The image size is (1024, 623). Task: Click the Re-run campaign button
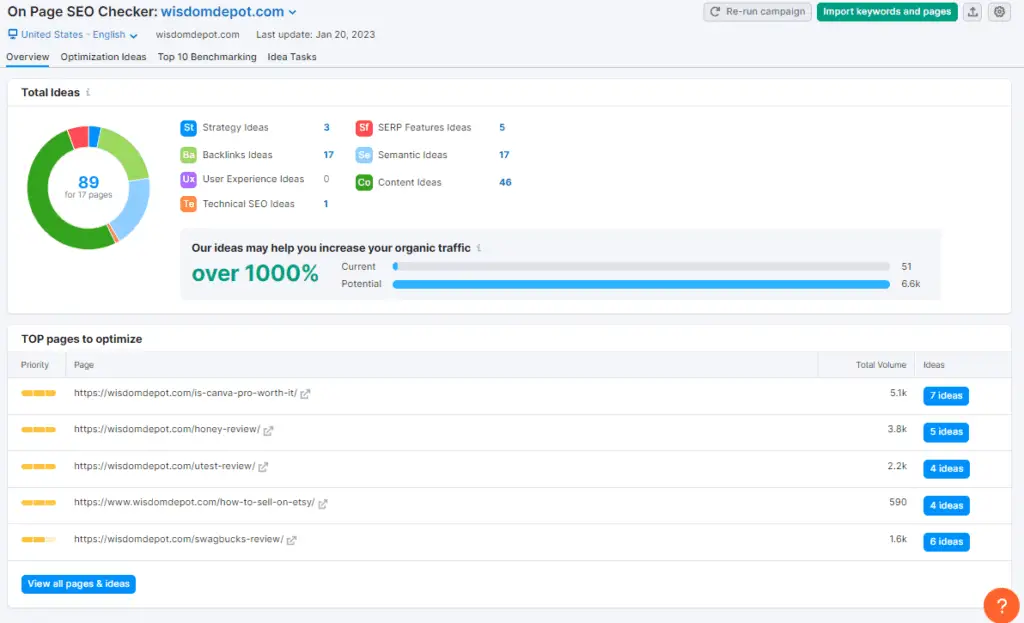pos(758,12)
